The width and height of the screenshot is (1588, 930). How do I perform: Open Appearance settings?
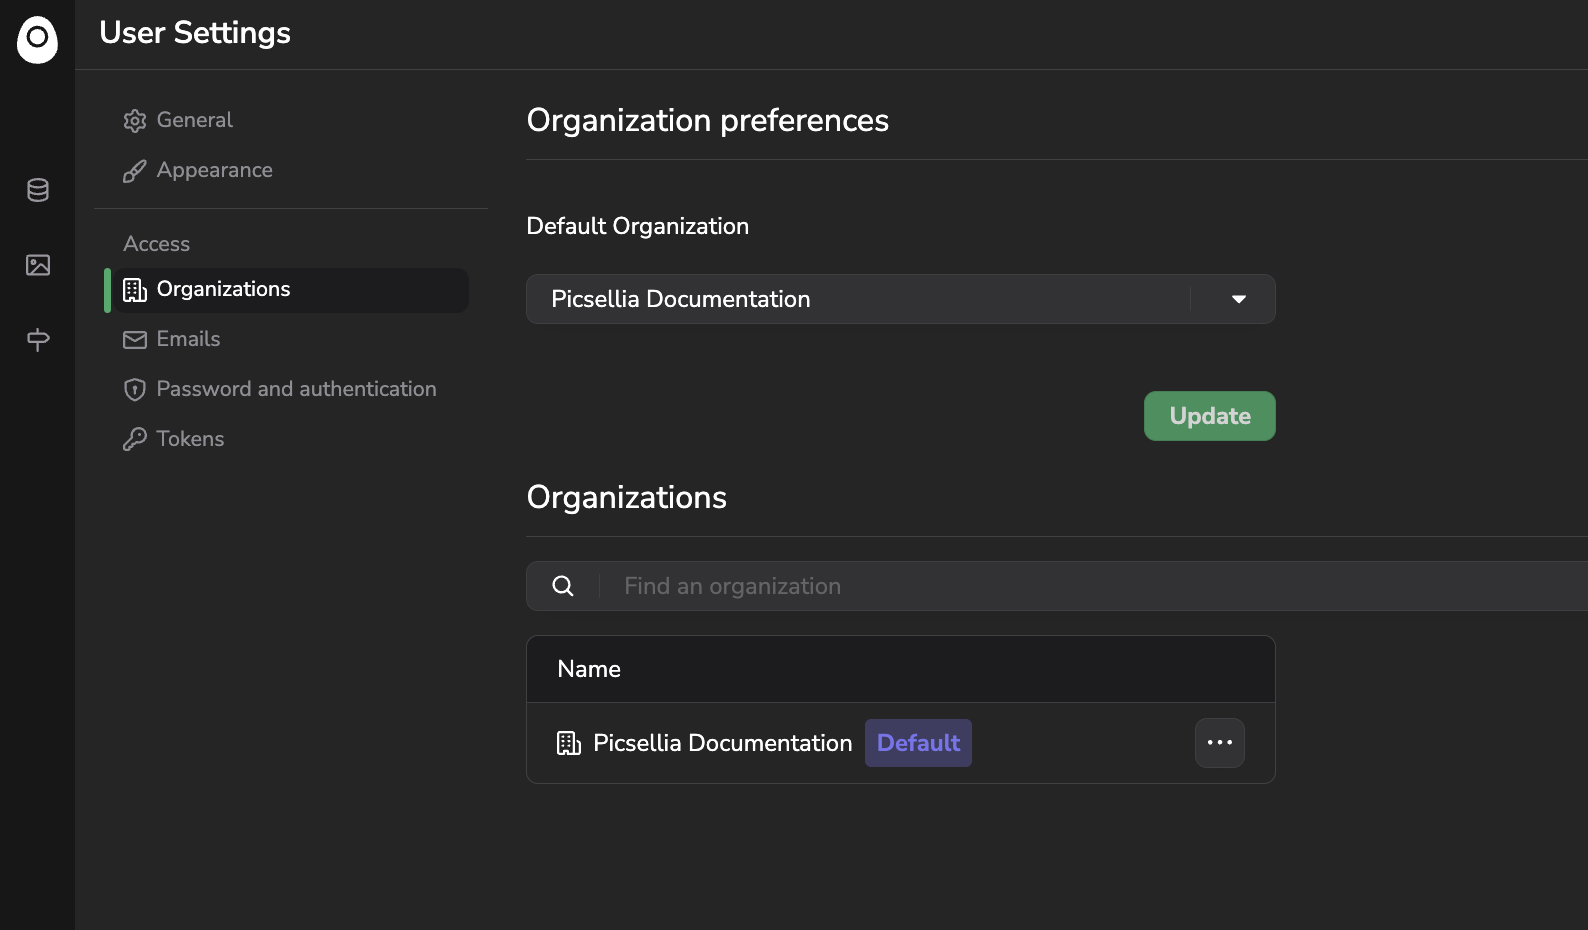[214, 170]
